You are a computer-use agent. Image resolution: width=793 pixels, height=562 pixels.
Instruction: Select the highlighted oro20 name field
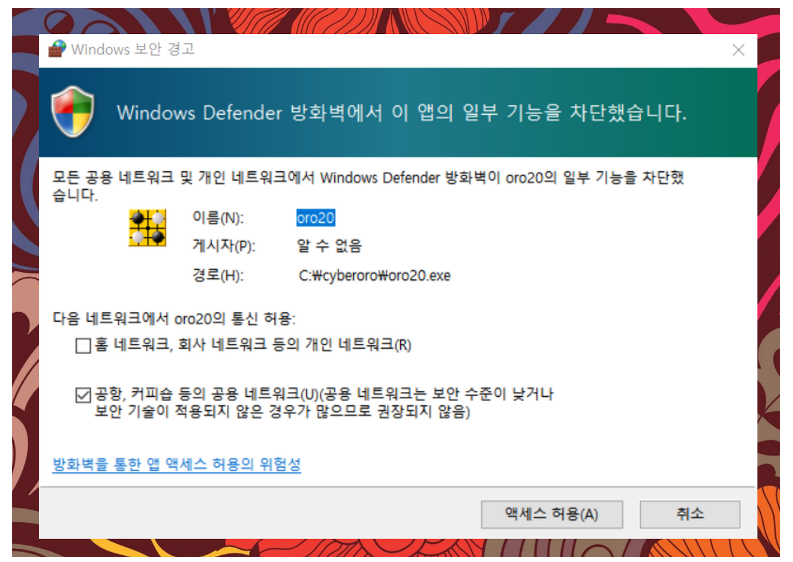[316, 218]
